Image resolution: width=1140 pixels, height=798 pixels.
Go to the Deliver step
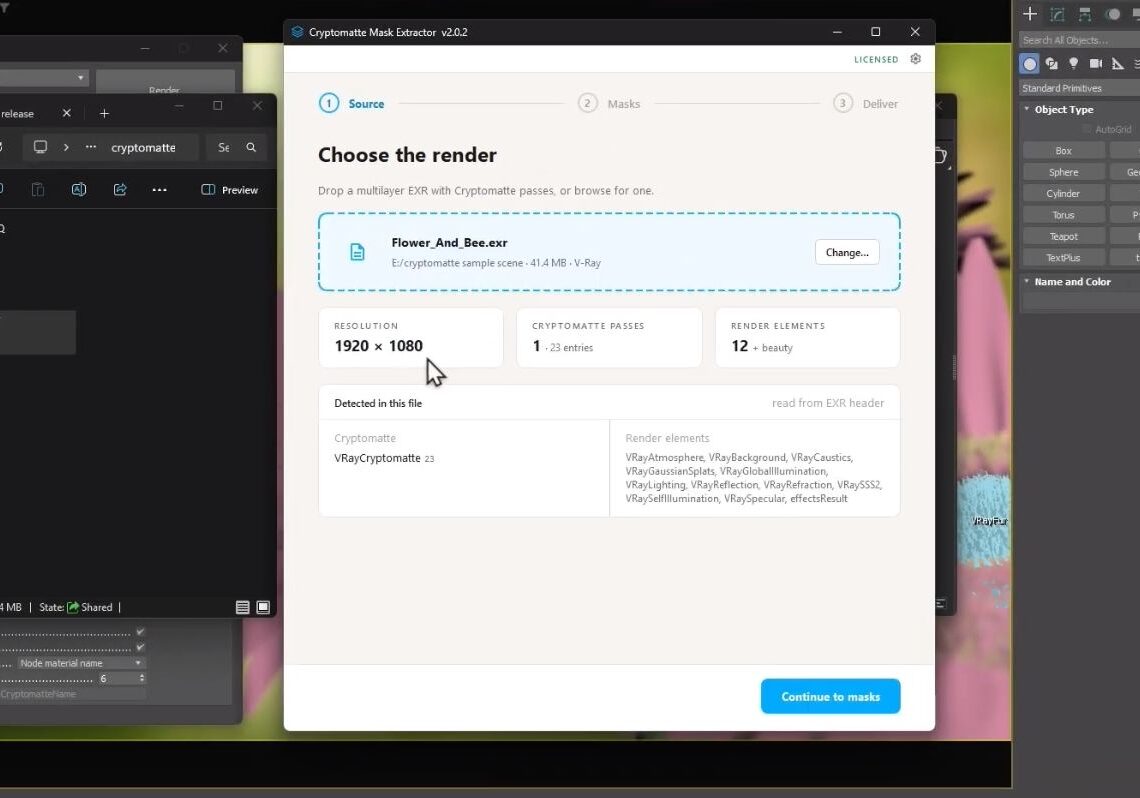pos(866,104)
